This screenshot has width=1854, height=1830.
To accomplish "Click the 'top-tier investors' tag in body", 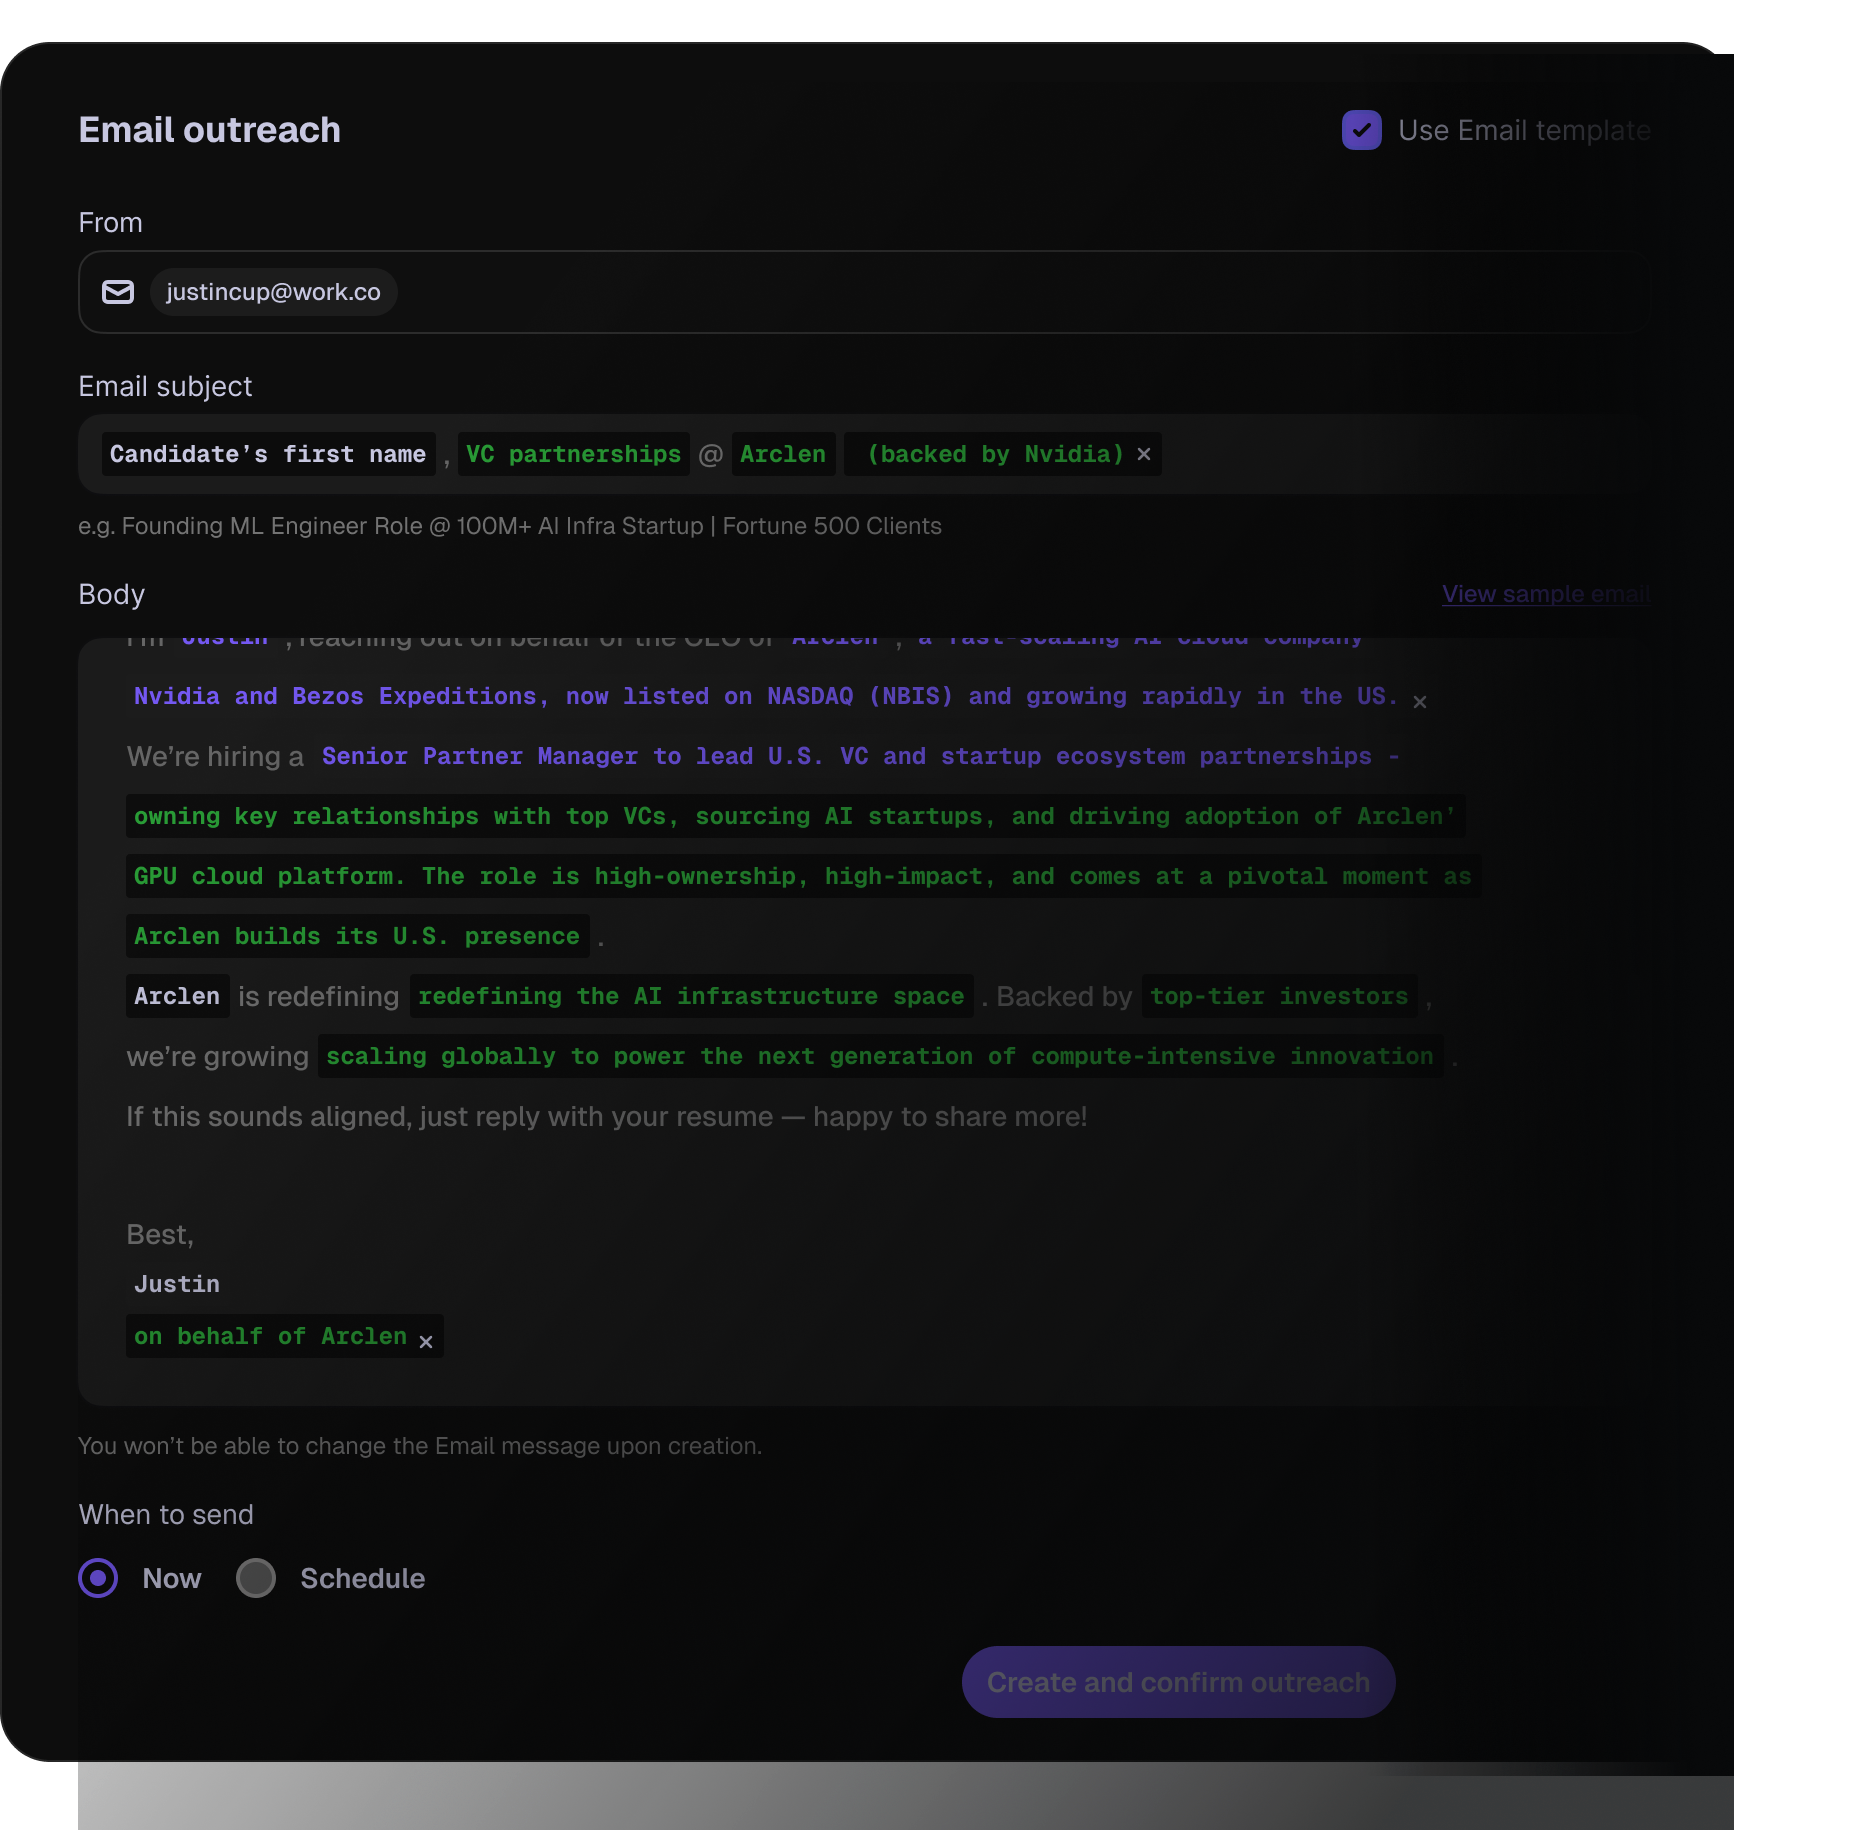I will 1279,996.
